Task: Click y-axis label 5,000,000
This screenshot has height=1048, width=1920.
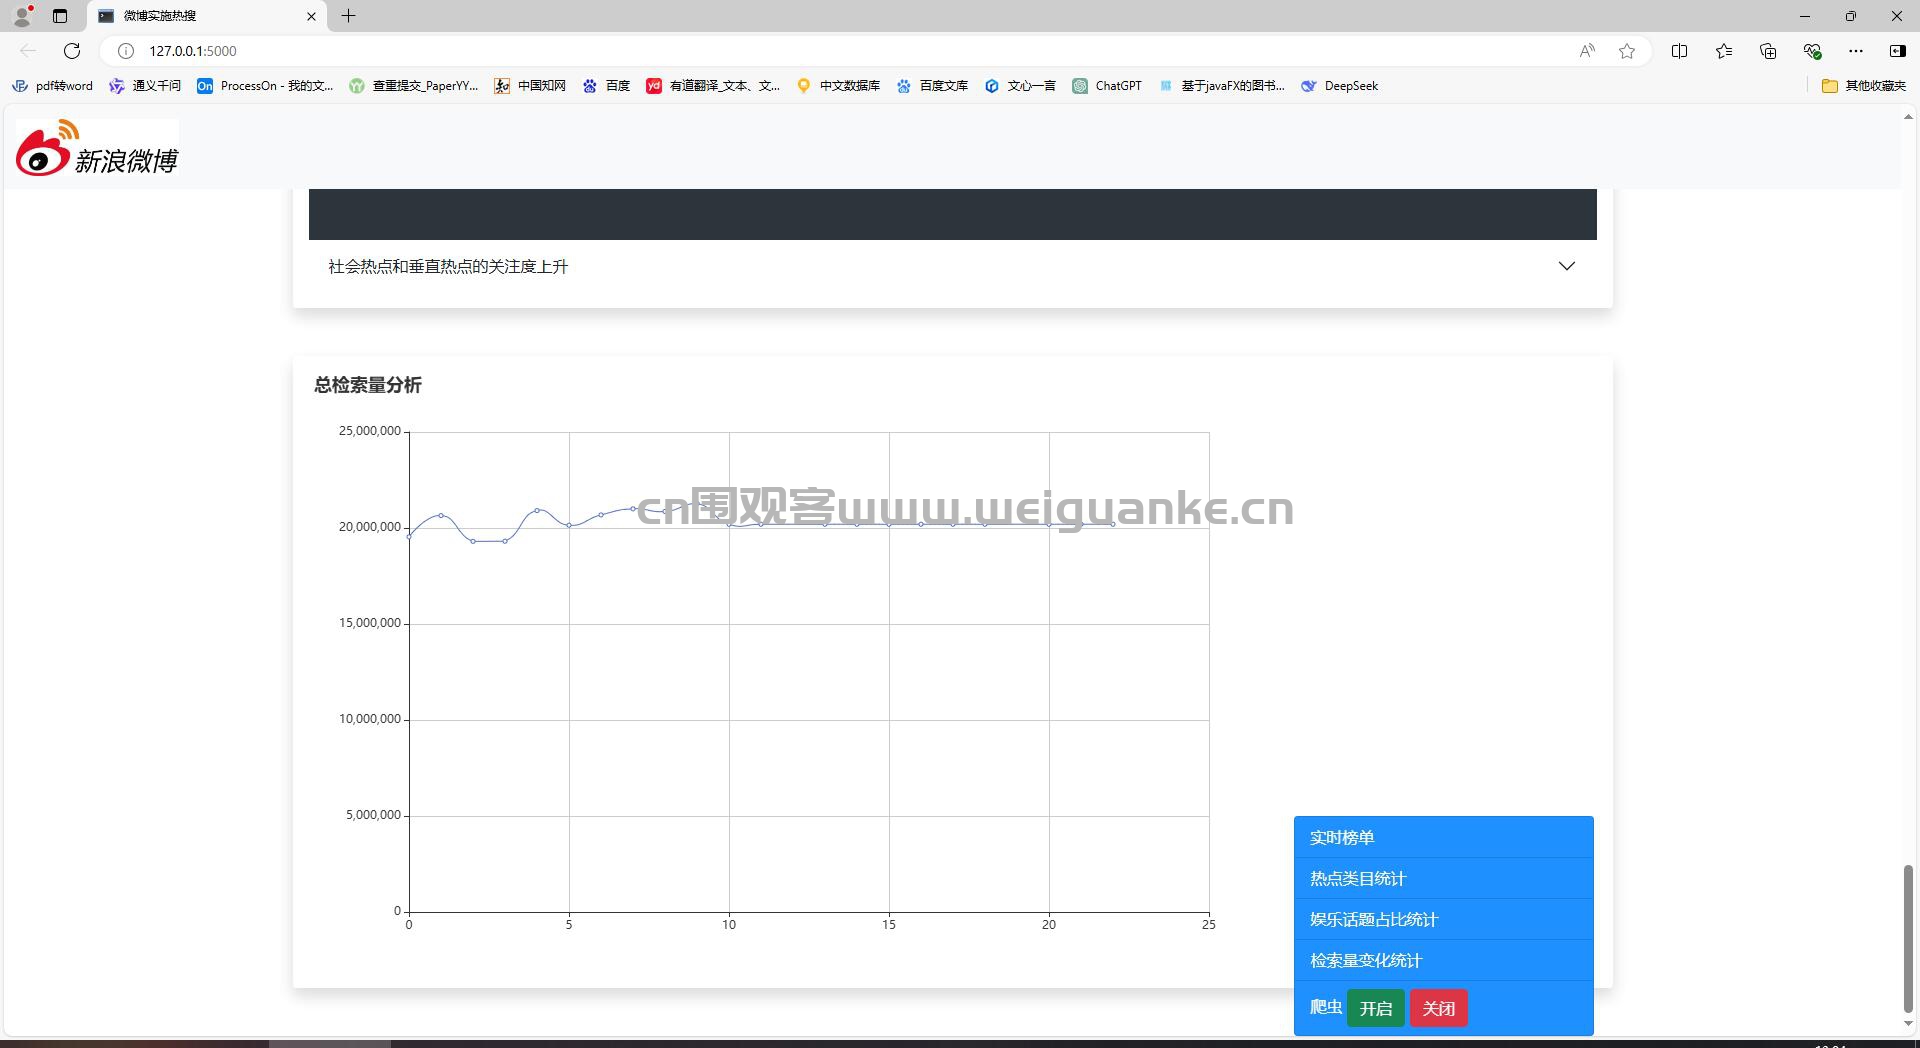Action: [x=373, y=815]
